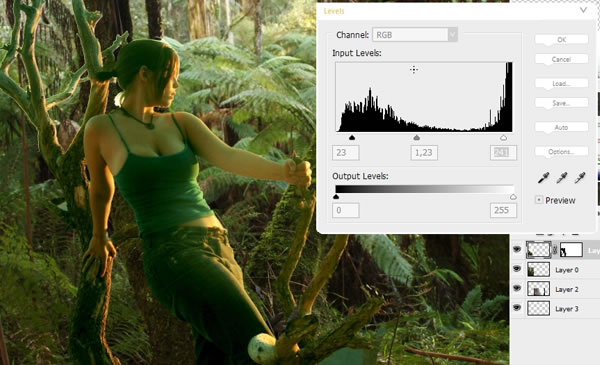Viewport: 600px width, 365px height.
Task: Select the Layer 0 thumbnail
Action: tap(538, 269)
